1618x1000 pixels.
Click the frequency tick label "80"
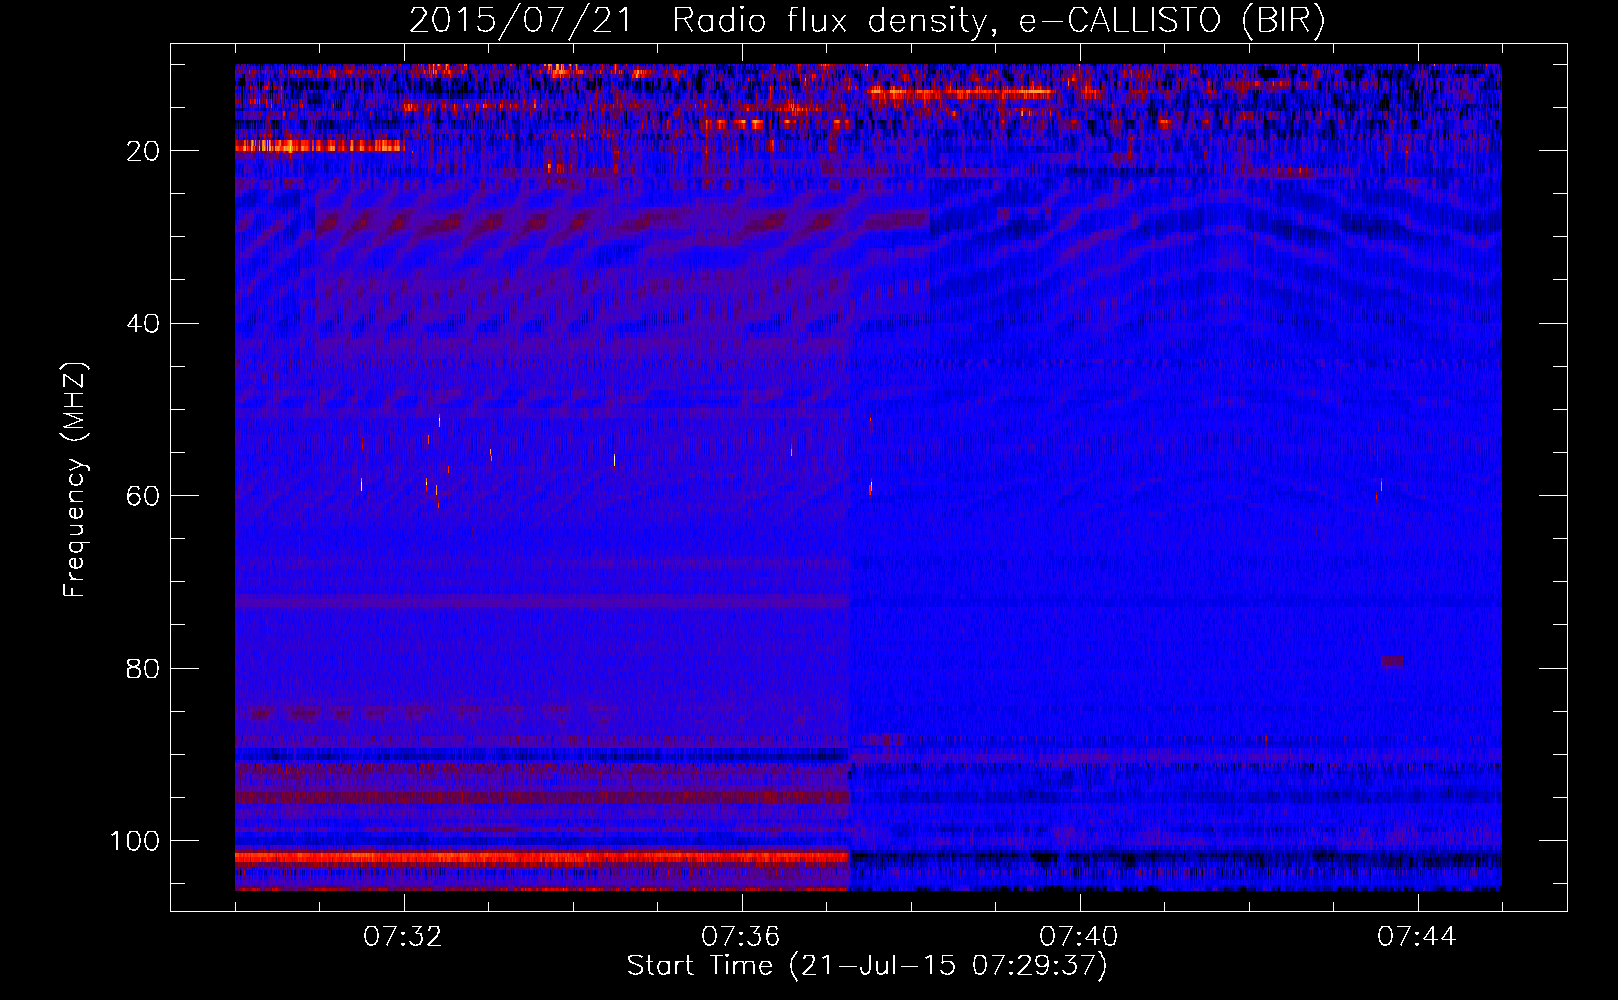point(144,669)
